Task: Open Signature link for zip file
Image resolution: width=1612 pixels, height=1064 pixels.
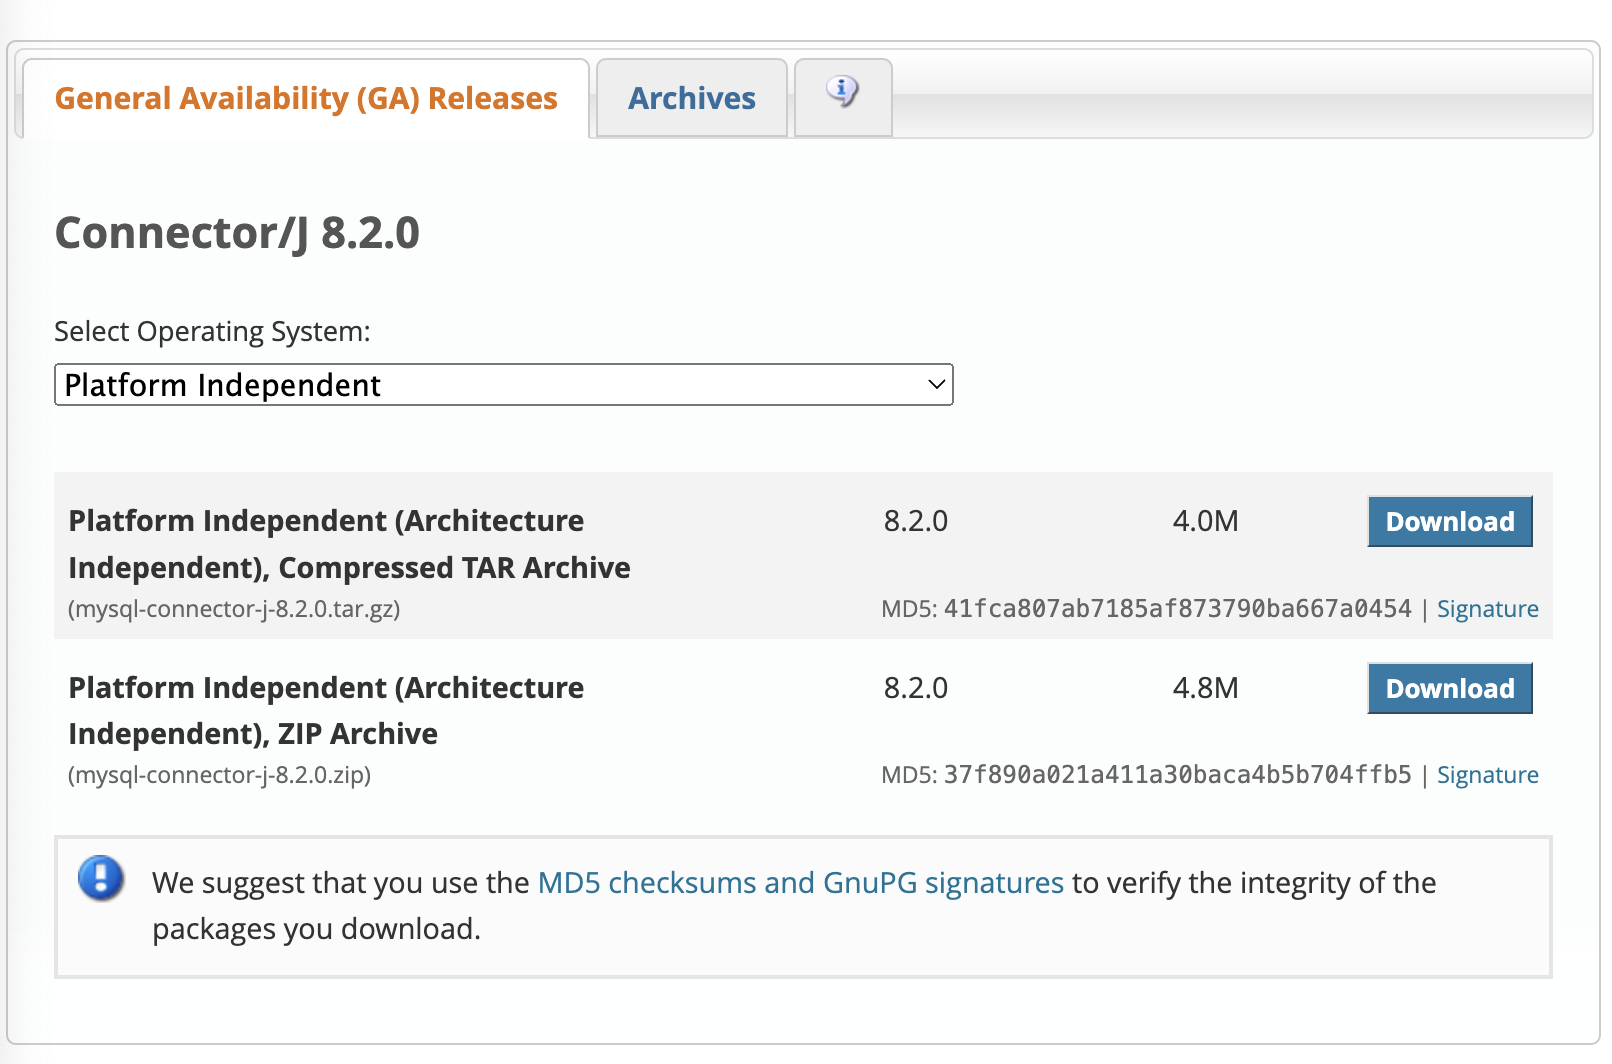Action: (1488, 775)
